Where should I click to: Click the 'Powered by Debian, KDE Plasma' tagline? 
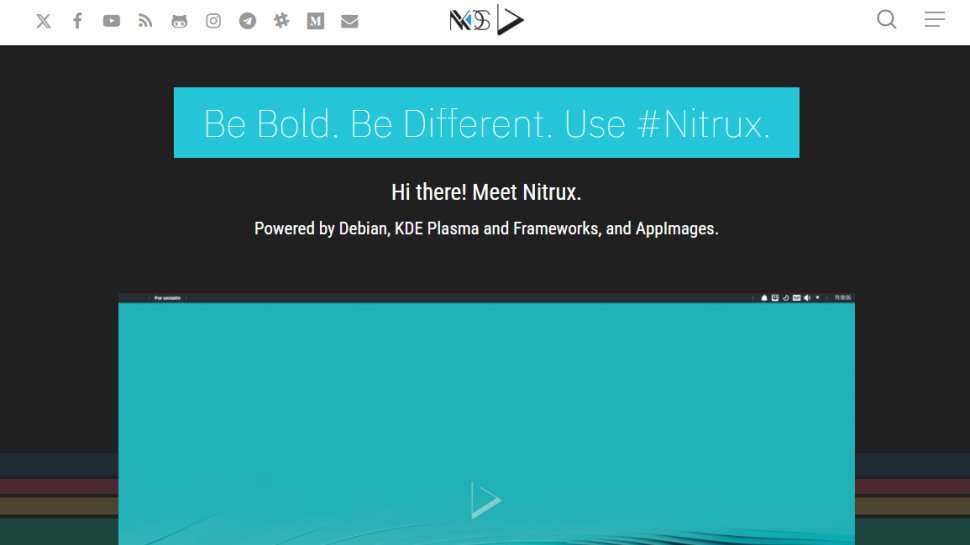pos(486,229)
